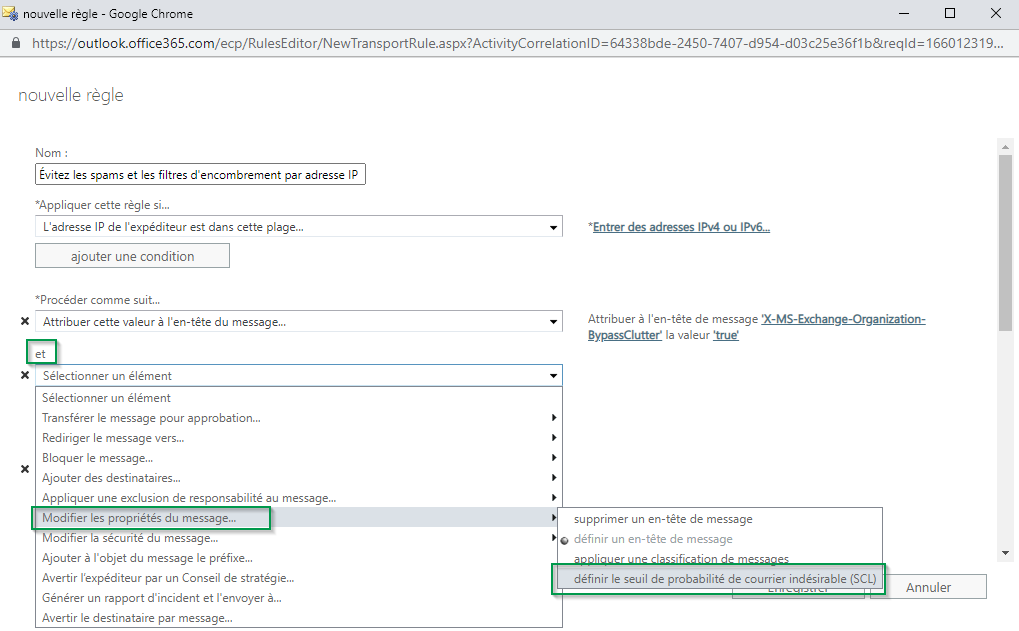This screenshot has height=631, width=1019.
Task: Choose 'Générer un rapport d'incident' option
Action: coord(161,598)
